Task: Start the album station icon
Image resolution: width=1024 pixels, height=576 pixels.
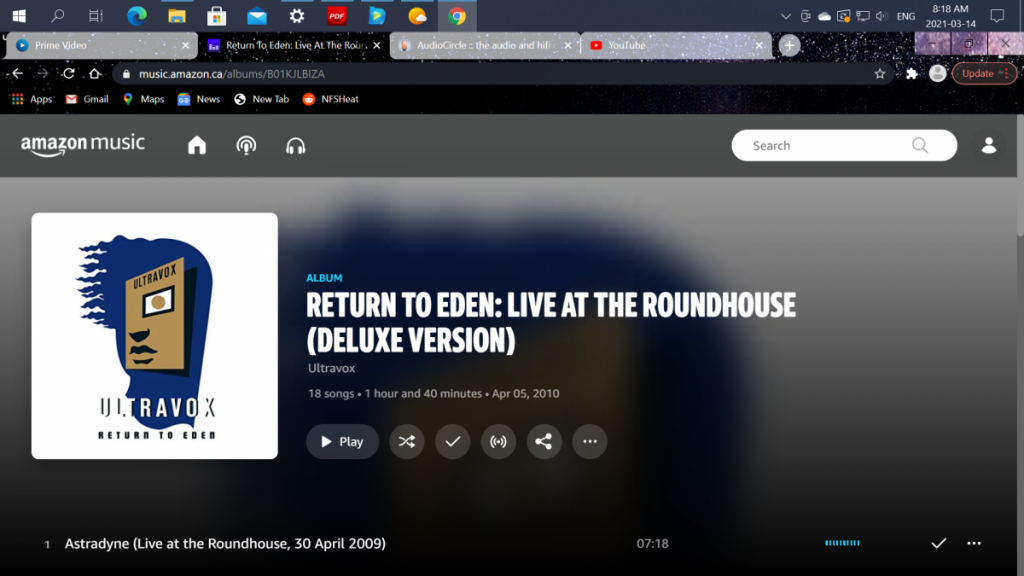Action: (498, 441)
